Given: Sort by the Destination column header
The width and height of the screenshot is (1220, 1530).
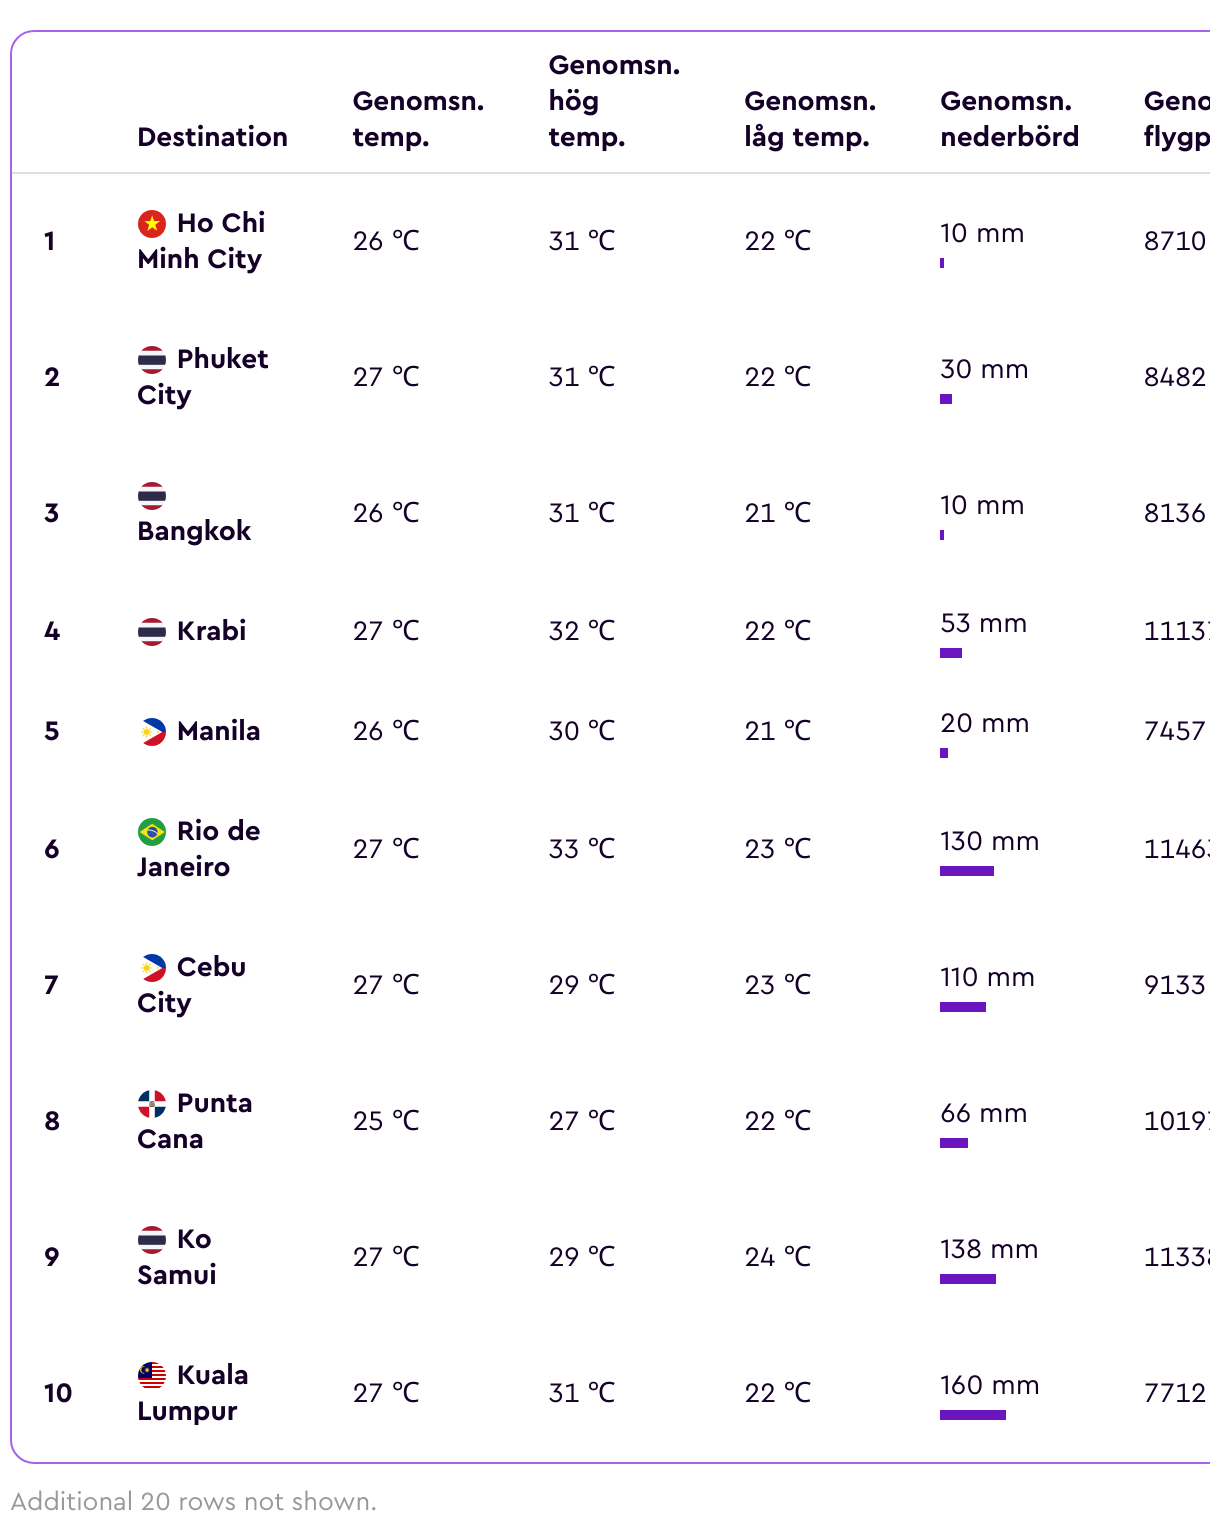Looking at the screenshot, I should coord(212,137).
